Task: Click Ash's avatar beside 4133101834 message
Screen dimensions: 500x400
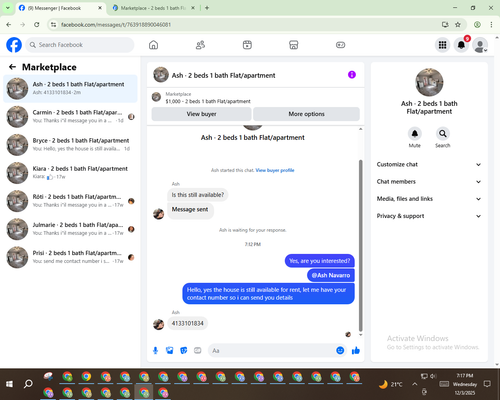Action: pyautogui.click(x=158, y=324)
